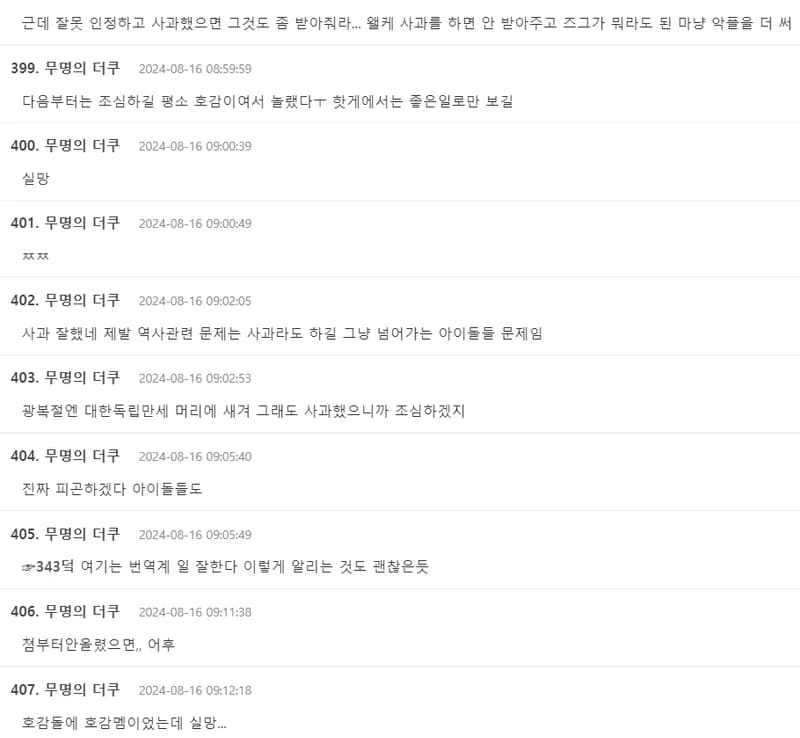This screenshot has height=738, width=800.
Task: Select the timestamp 2024-08-16 09:00:39
Action: click(x=195, y=146)
